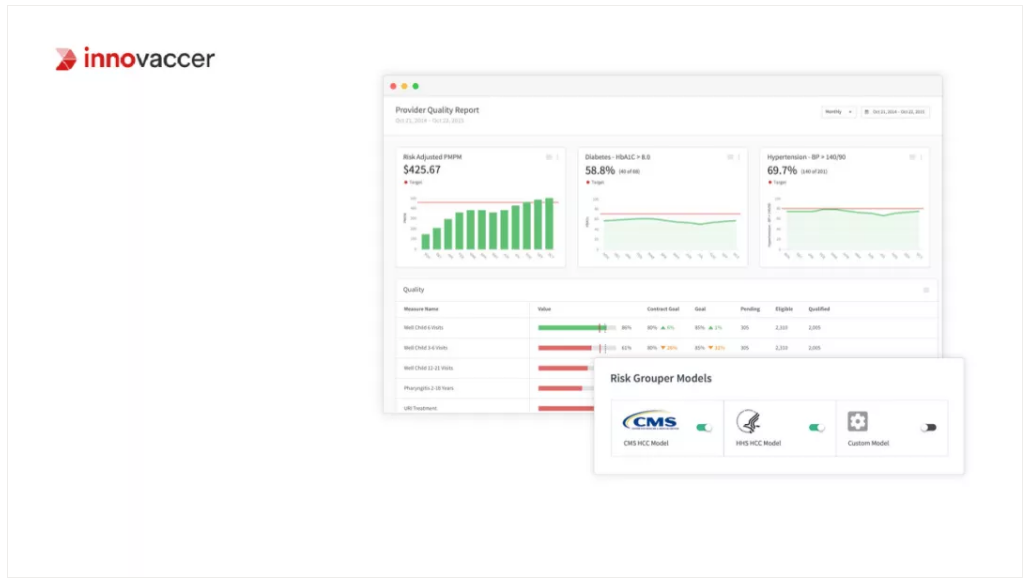This screenshot has width=1033, height=585.
Task: Click the Custom Model gear icon
Action: tap(857, 421)
